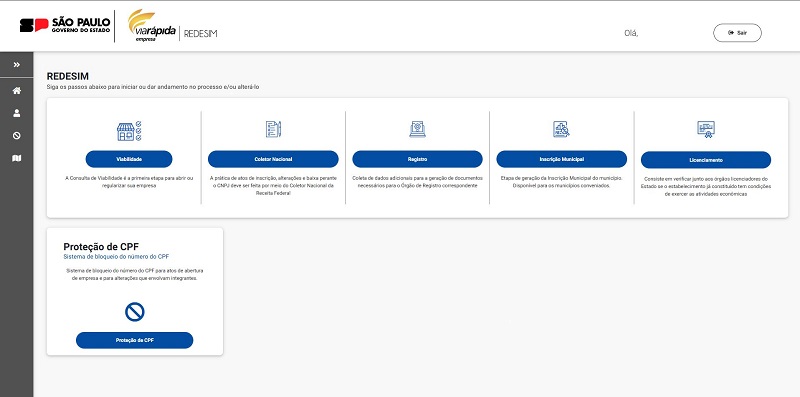Click the Licenciamento certificate icon

click(706, 130)
